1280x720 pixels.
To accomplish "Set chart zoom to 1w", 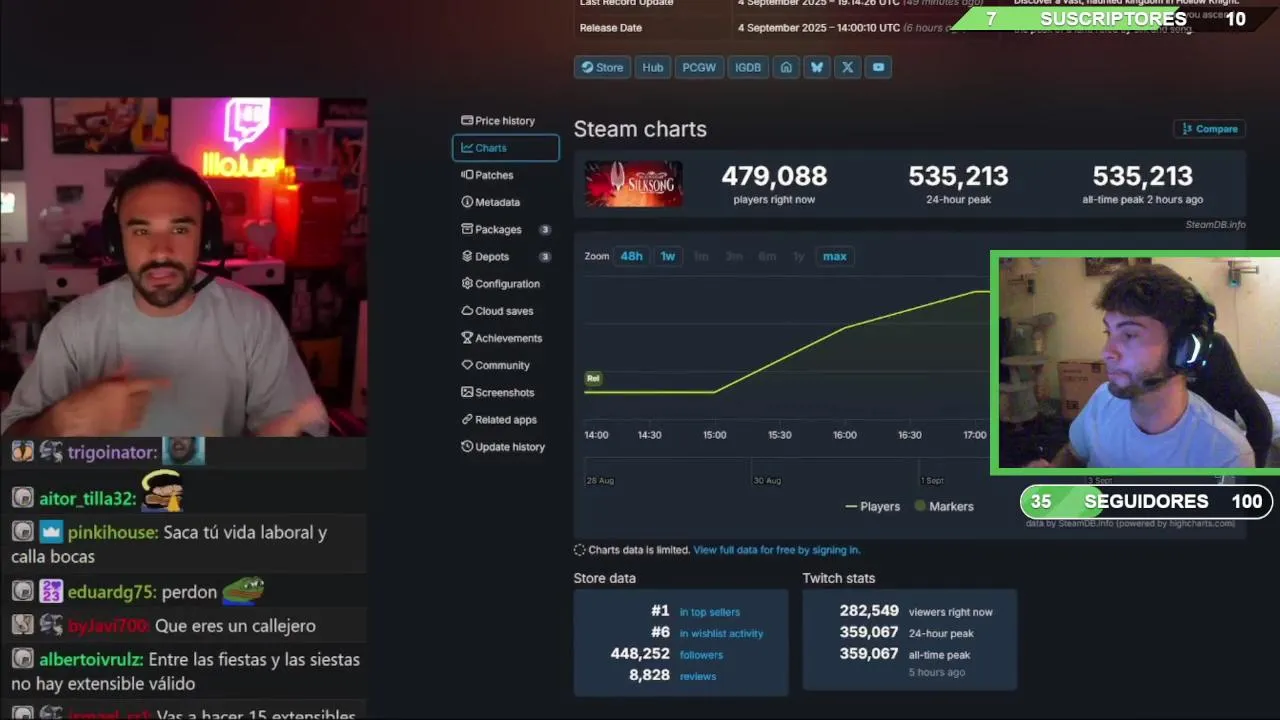I will (667, 256).
